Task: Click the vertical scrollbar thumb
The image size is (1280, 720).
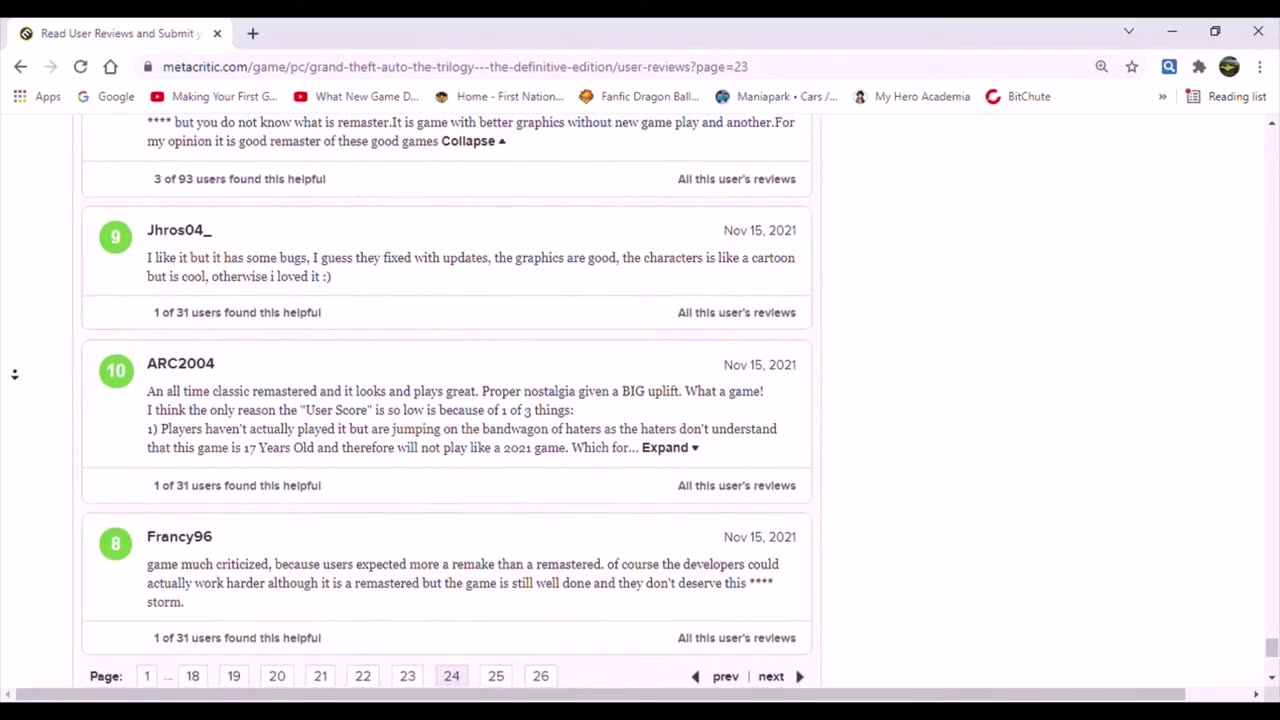Action: click(1271, 648)
